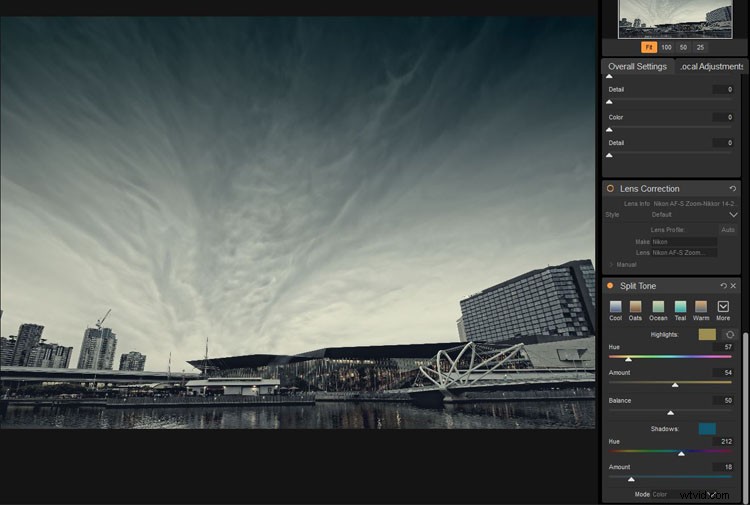Toggle the Lens Correction pane on/off
750x505 pixels.
click(x=610, y=188)
